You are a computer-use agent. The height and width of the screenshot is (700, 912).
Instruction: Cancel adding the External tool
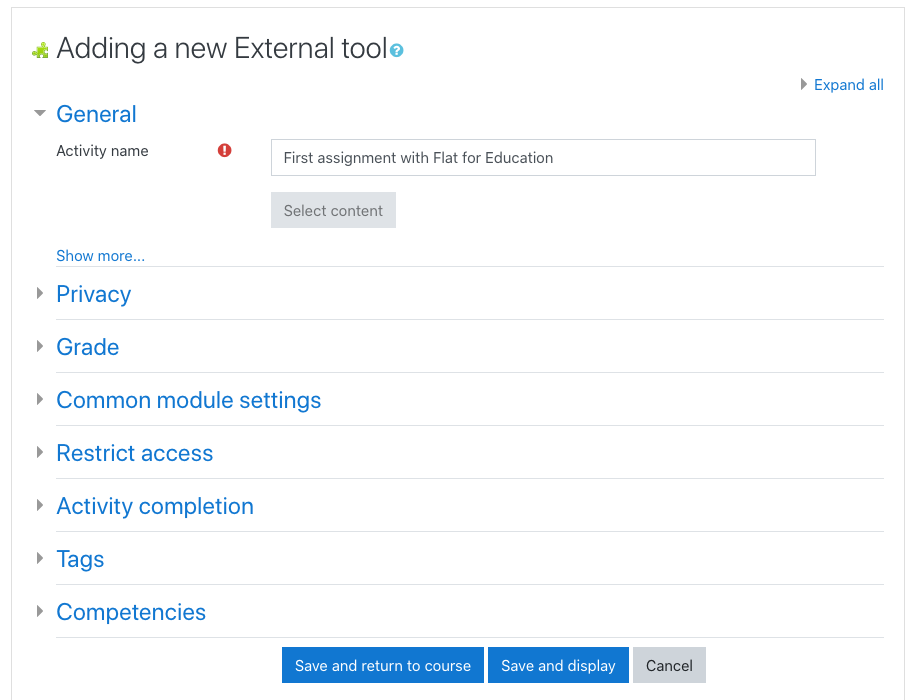(x=669, y=666)
